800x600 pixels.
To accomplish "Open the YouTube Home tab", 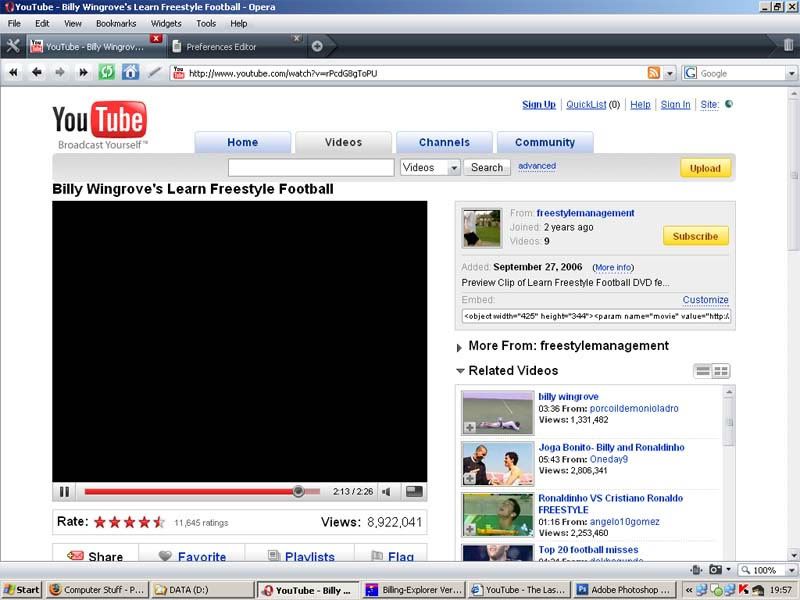I will click(243, 142).
